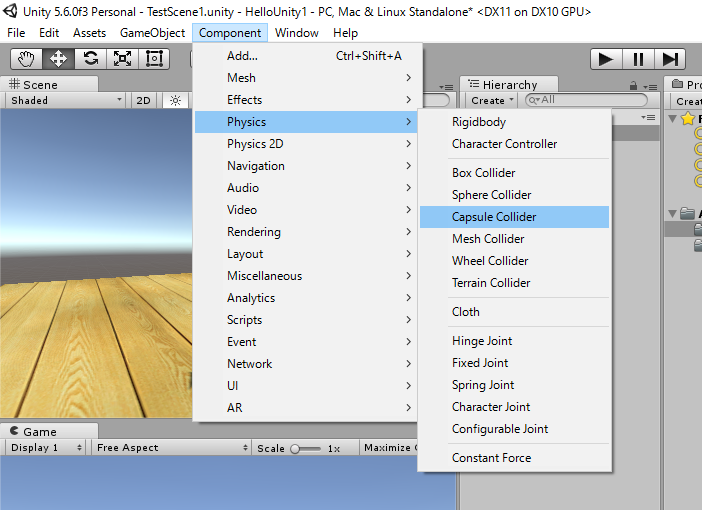Click the Unity logo in title bar
This screenshot has height=510, width=702.
10,11
